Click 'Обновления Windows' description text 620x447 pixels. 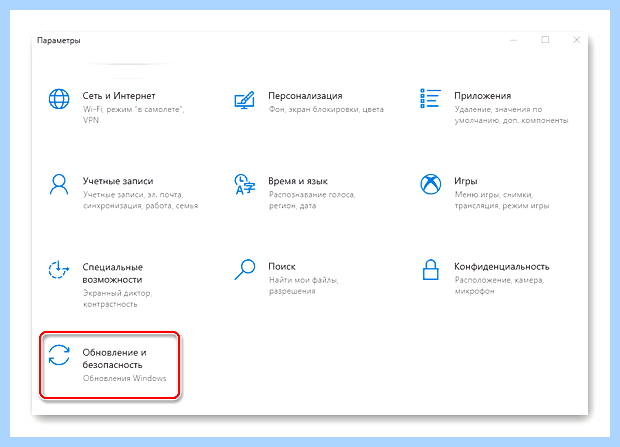[125, 378]
